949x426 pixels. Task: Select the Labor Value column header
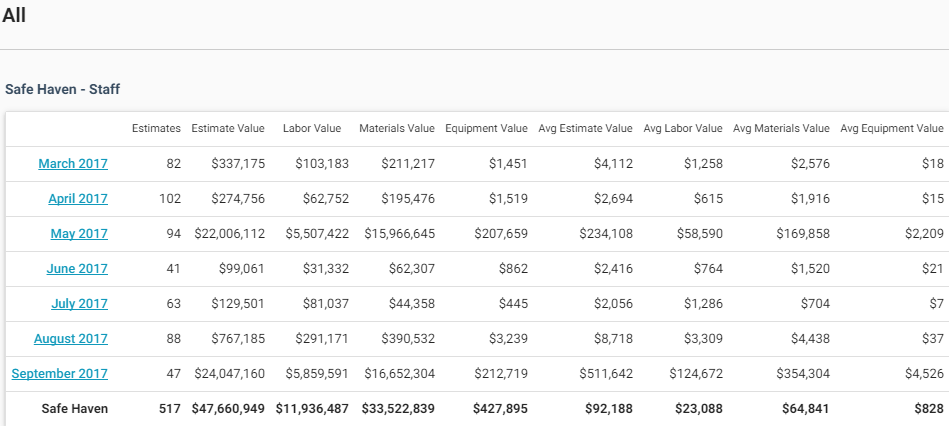[312, 128]
